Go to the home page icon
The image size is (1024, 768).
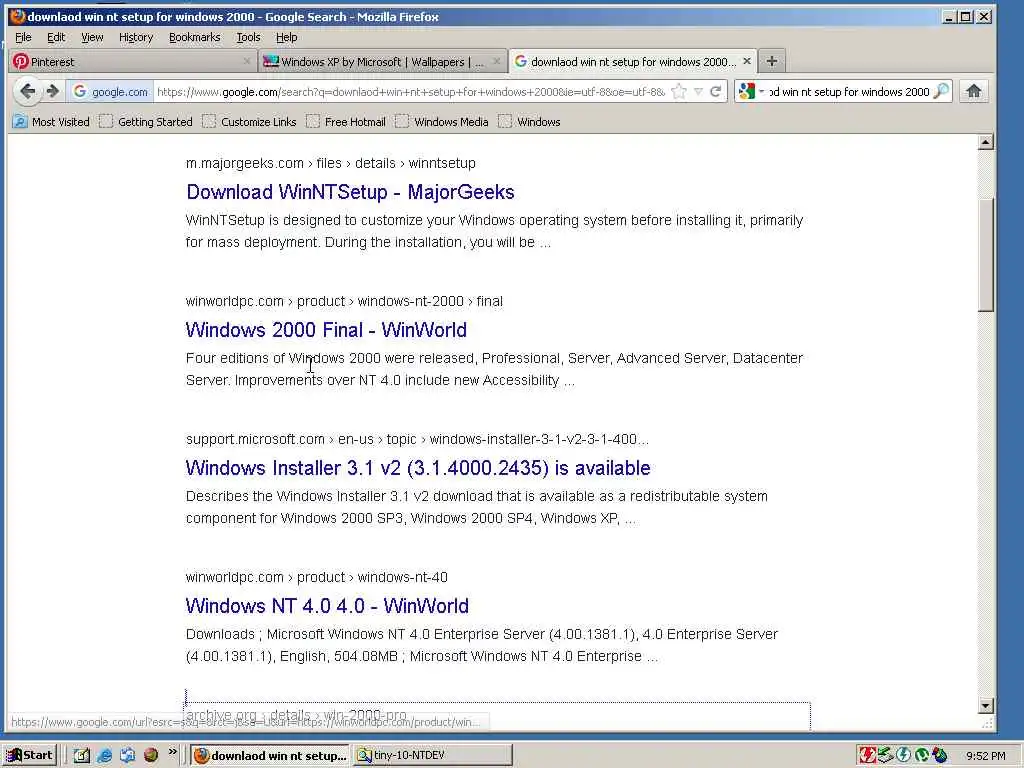[974, 91]
